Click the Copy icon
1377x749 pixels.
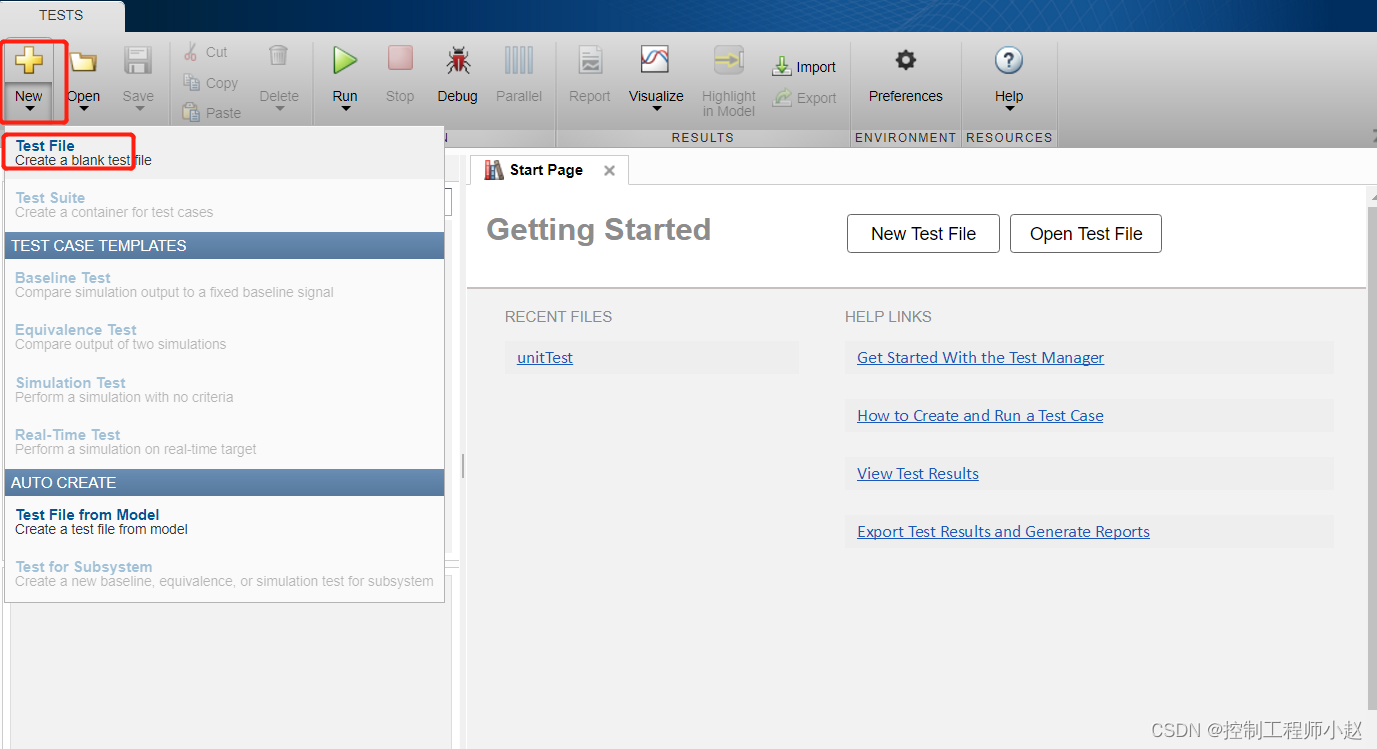pyautogui.click(x=191, y=83)
